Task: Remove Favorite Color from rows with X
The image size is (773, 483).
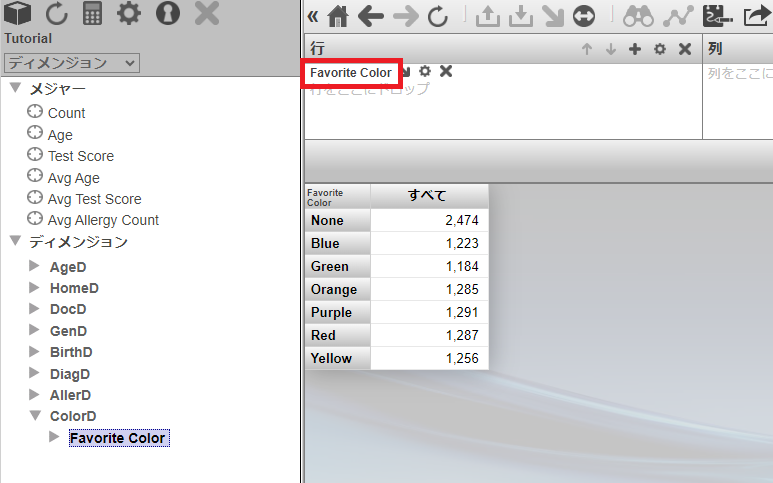Action: 446,71
